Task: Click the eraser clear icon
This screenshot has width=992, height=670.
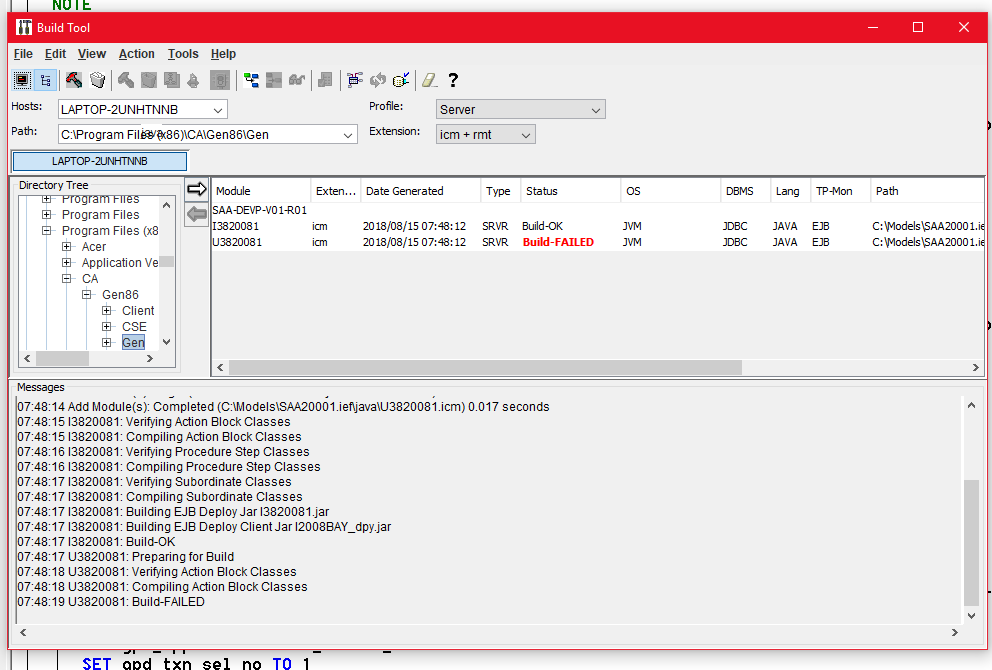Action: click(430, 80)
